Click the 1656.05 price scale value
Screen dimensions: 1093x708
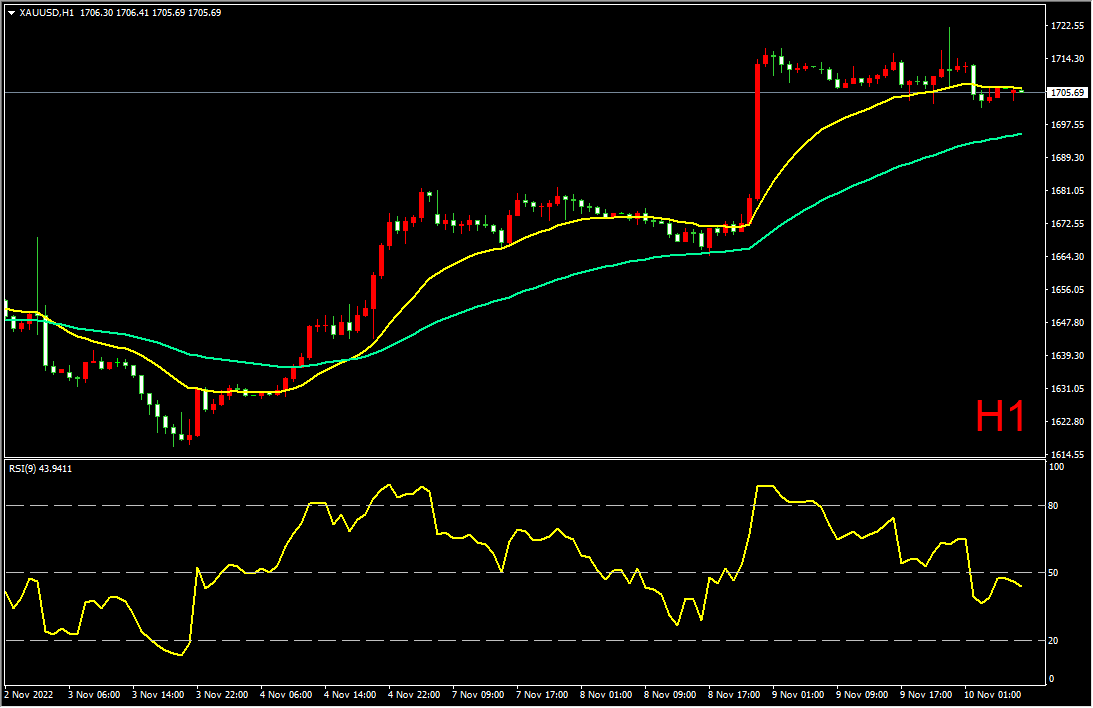point(1067,289)
